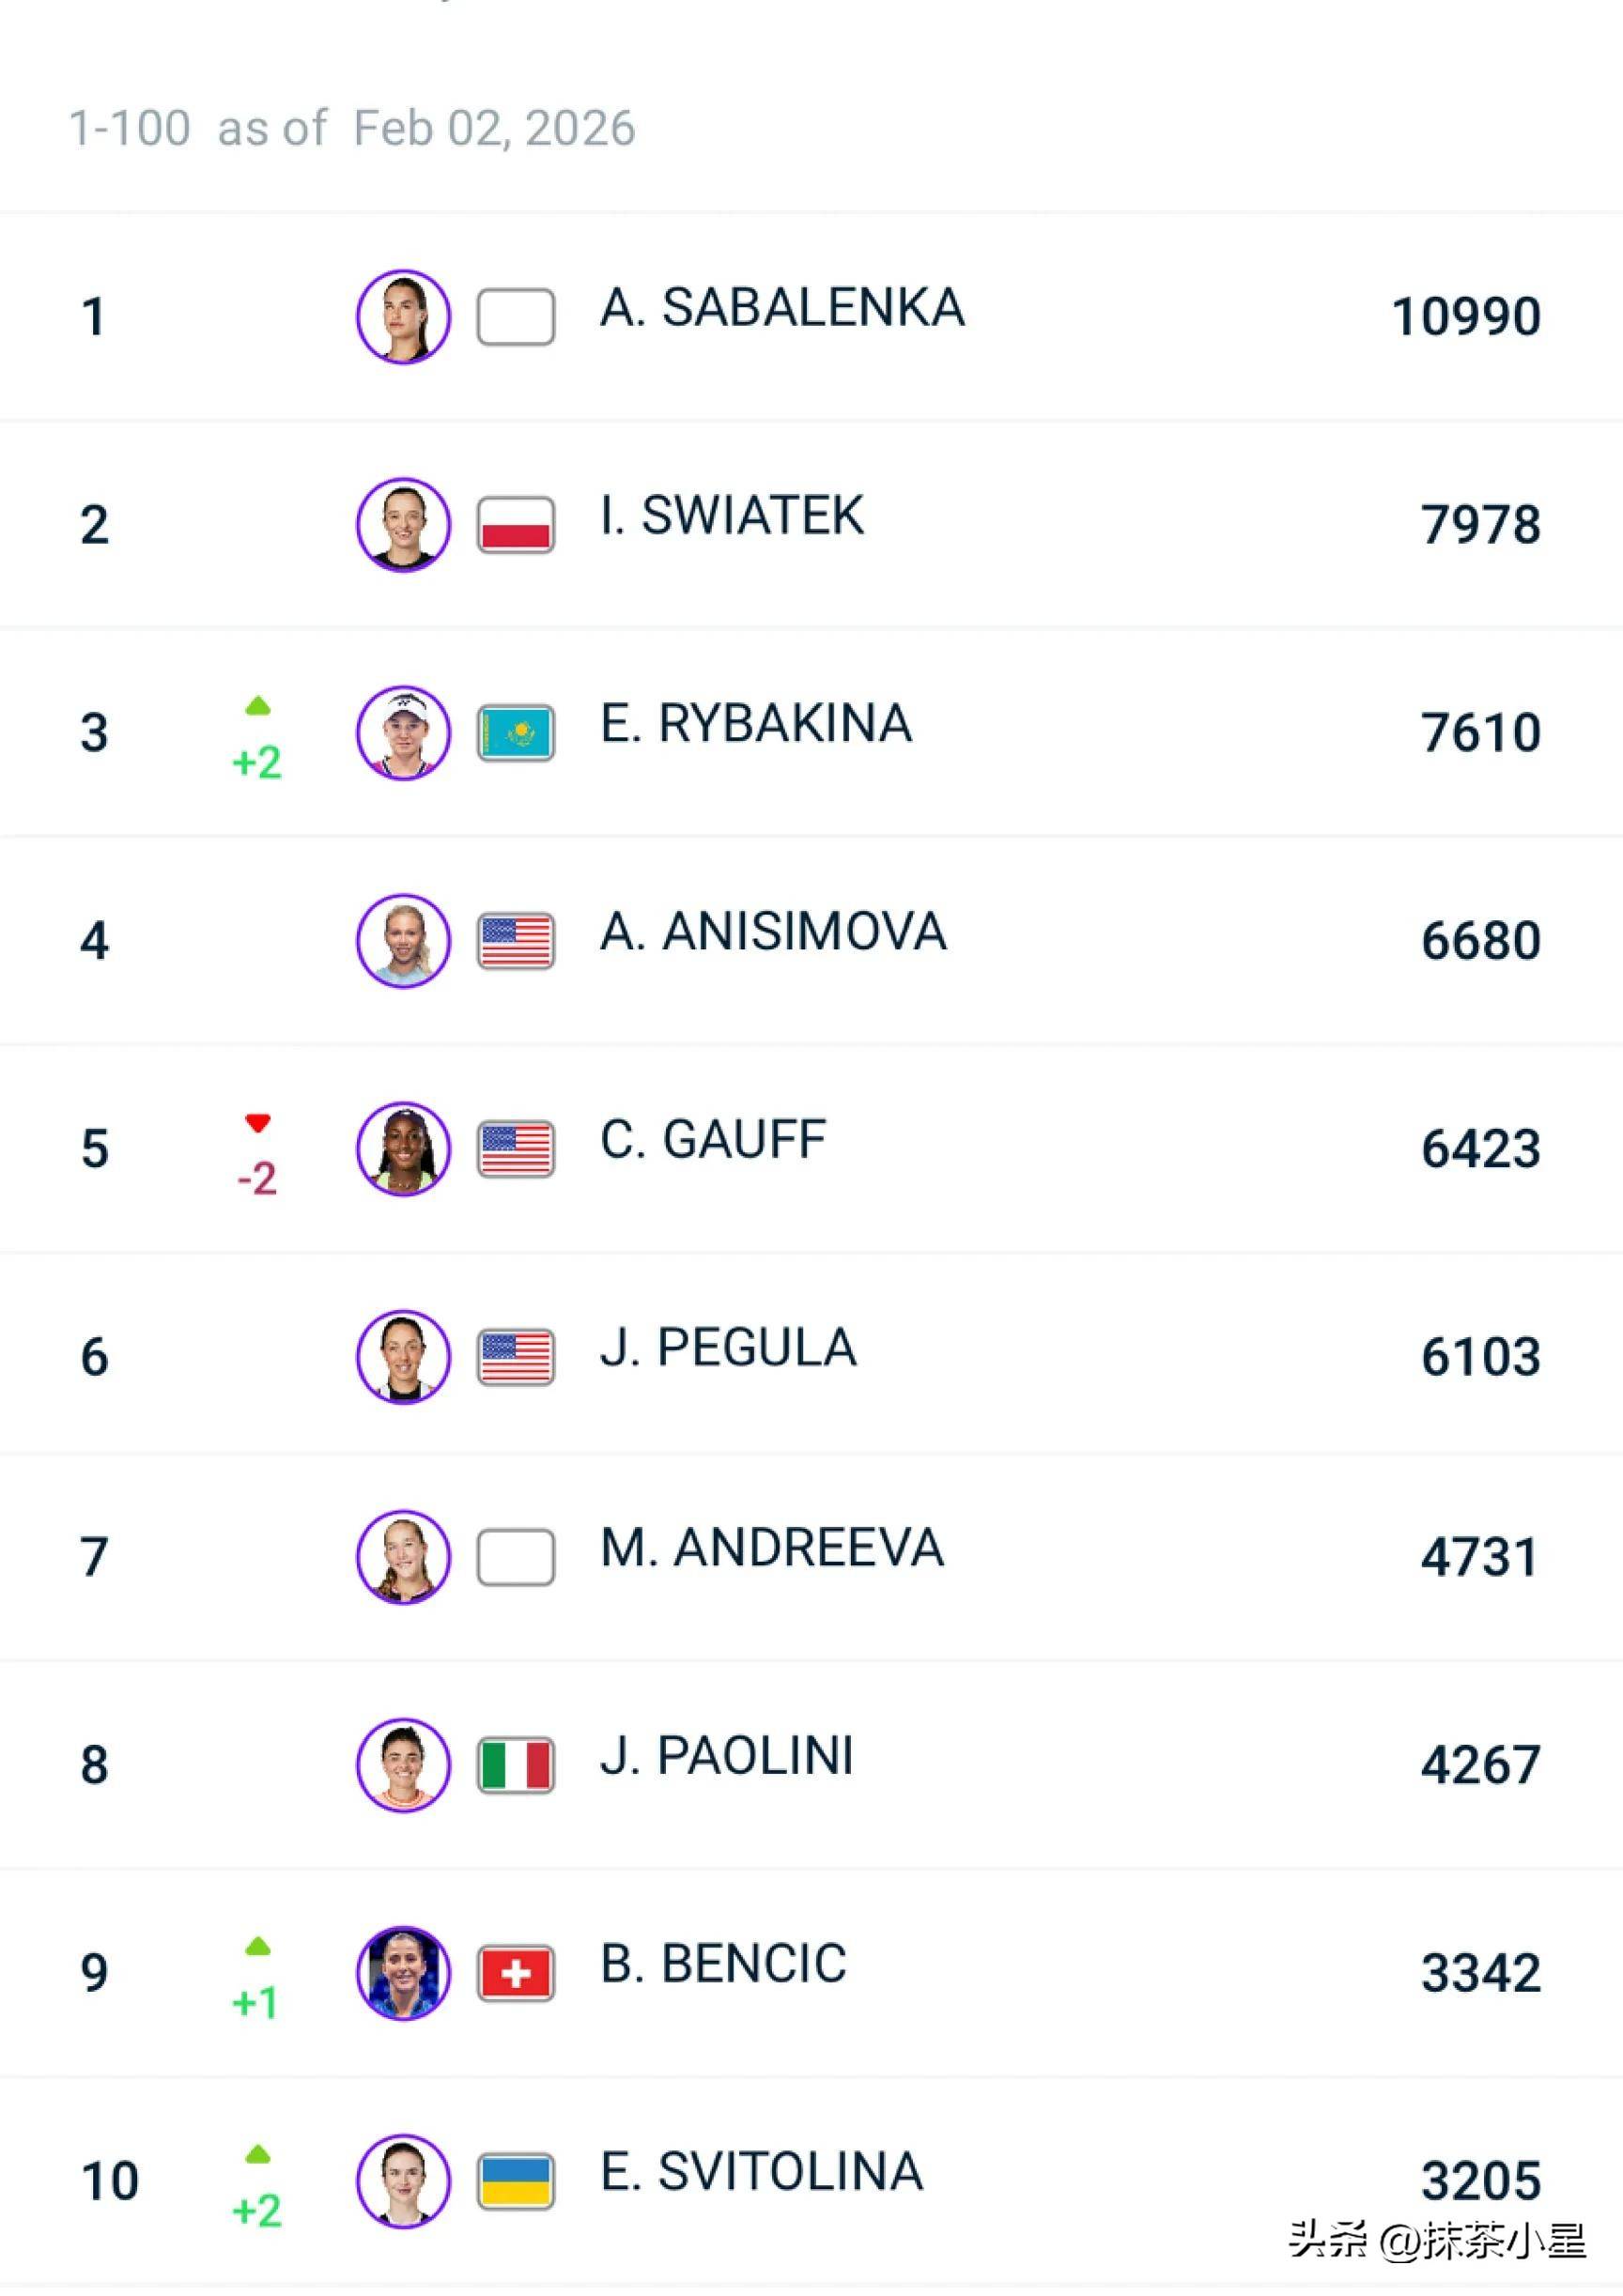
Task: Click the green up arrow for Rybakina
Action: [258, 706]
